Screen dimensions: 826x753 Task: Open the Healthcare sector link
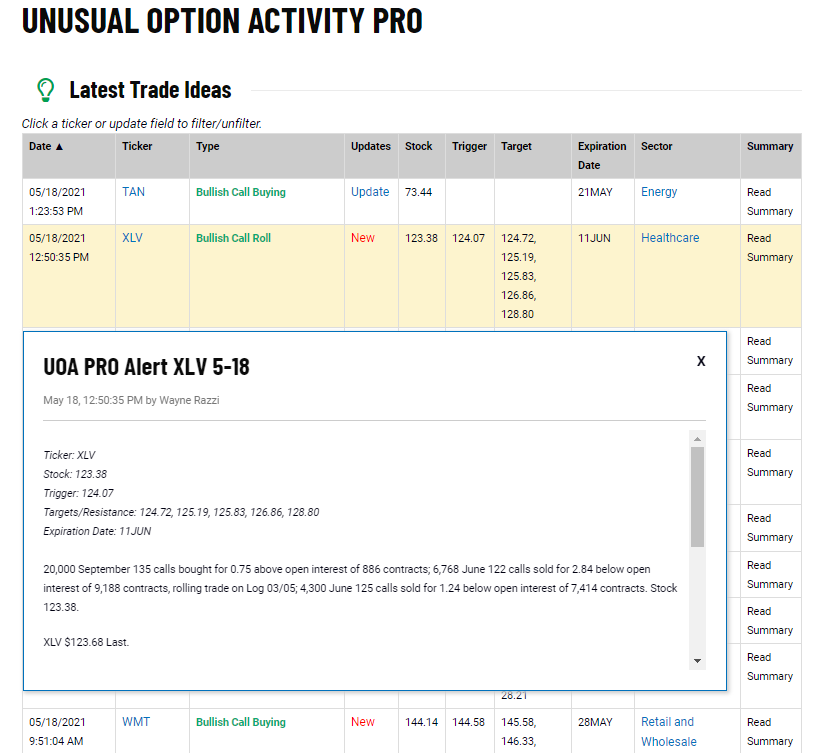(x=670, y=238)
